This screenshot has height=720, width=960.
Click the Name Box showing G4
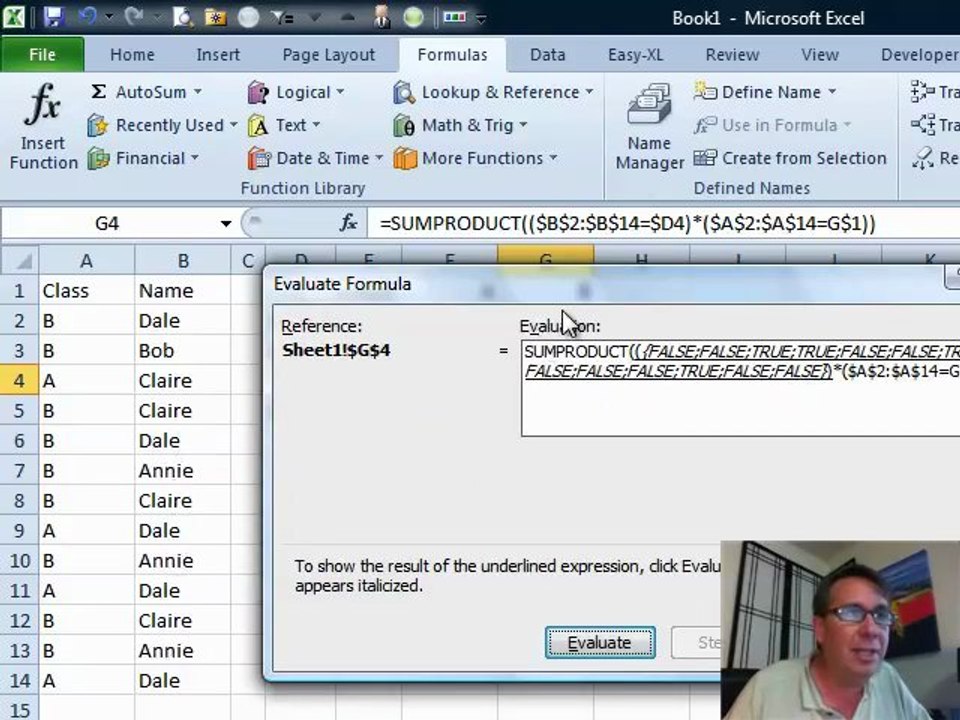(108, 223)
